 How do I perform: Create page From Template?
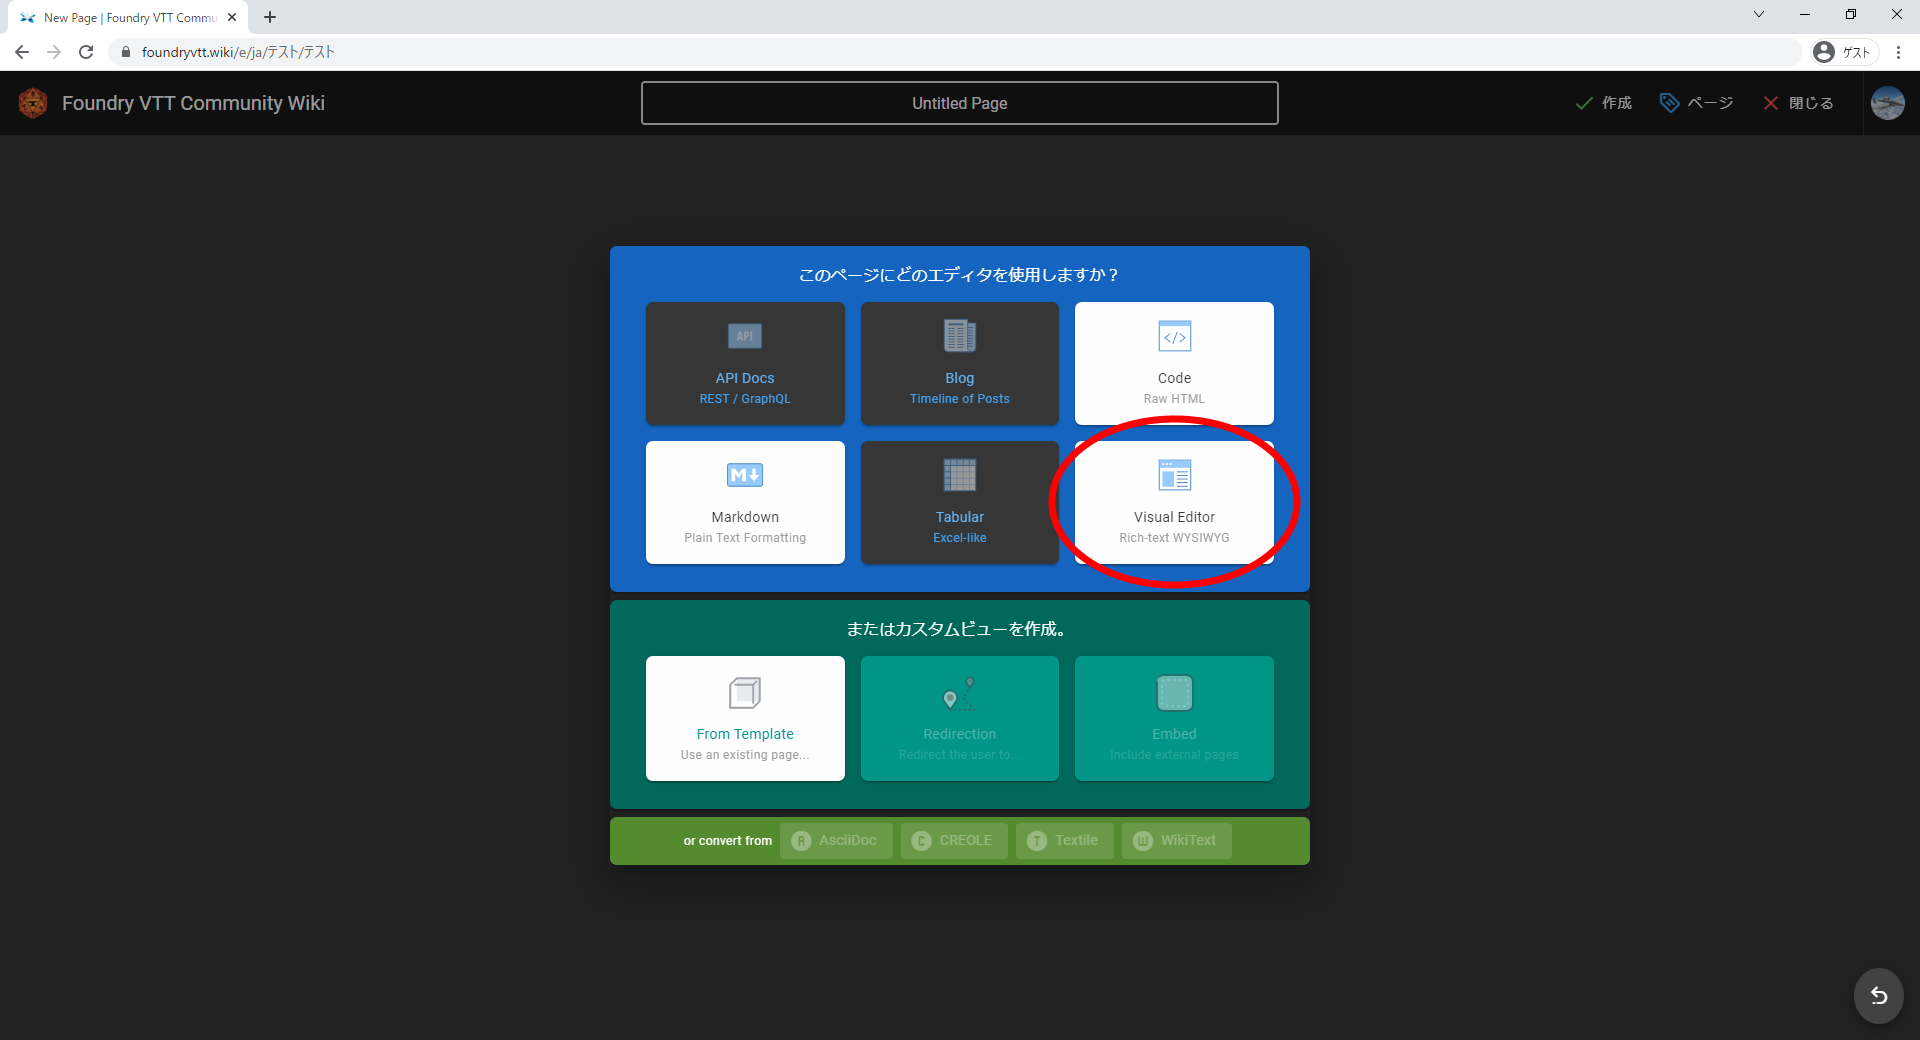pyautogui.click(x=745, y=718)
